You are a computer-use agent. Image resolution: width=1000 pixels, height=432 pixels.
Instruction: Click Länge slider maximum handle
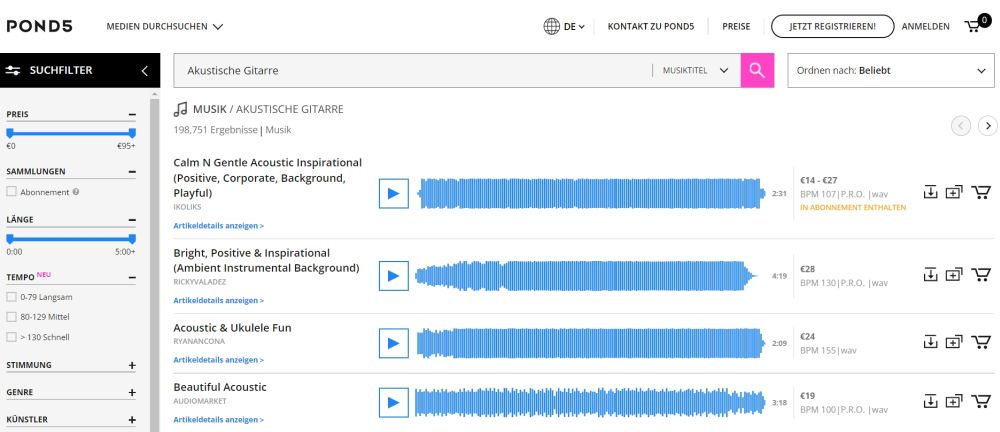(132, 239)
